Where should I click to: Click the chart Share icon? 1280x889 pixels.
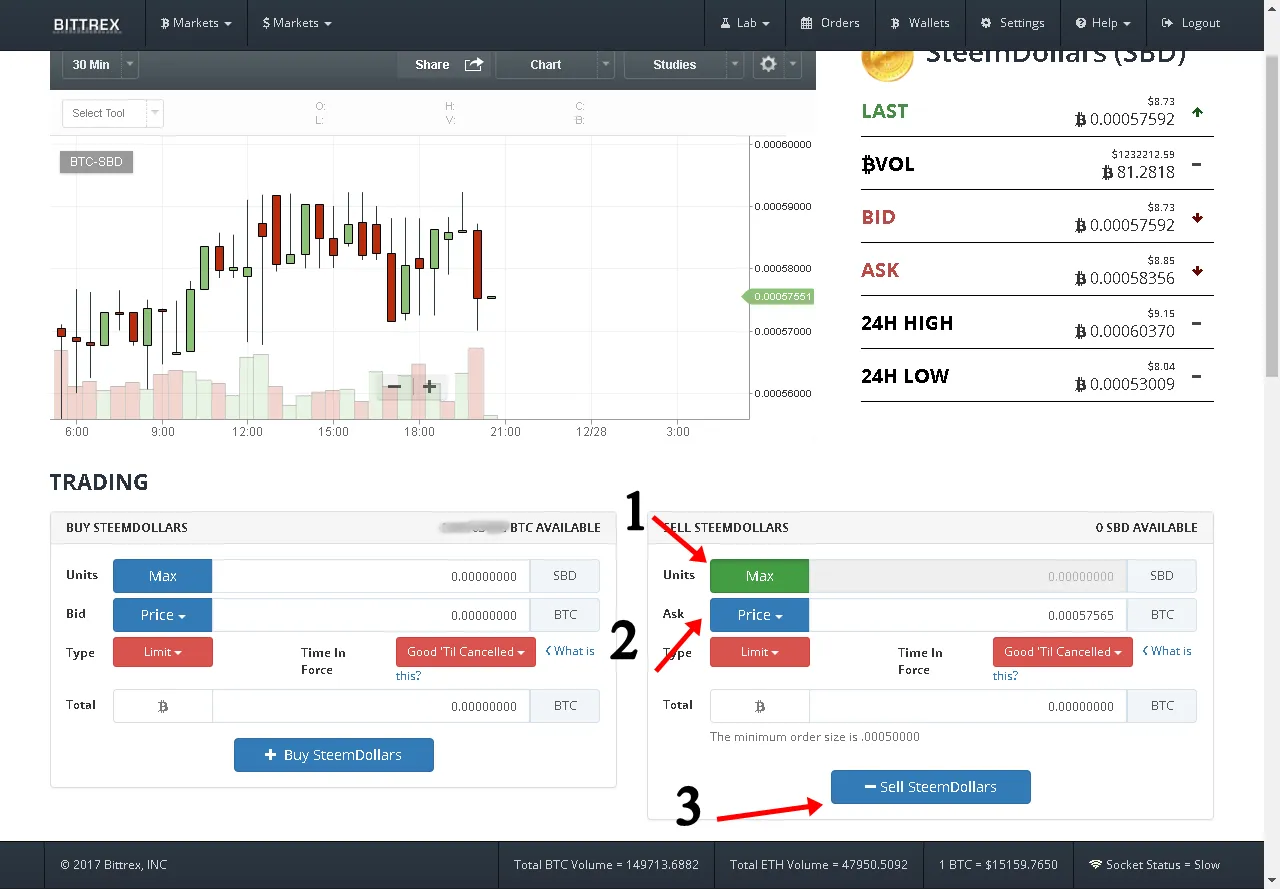[474, 64]
